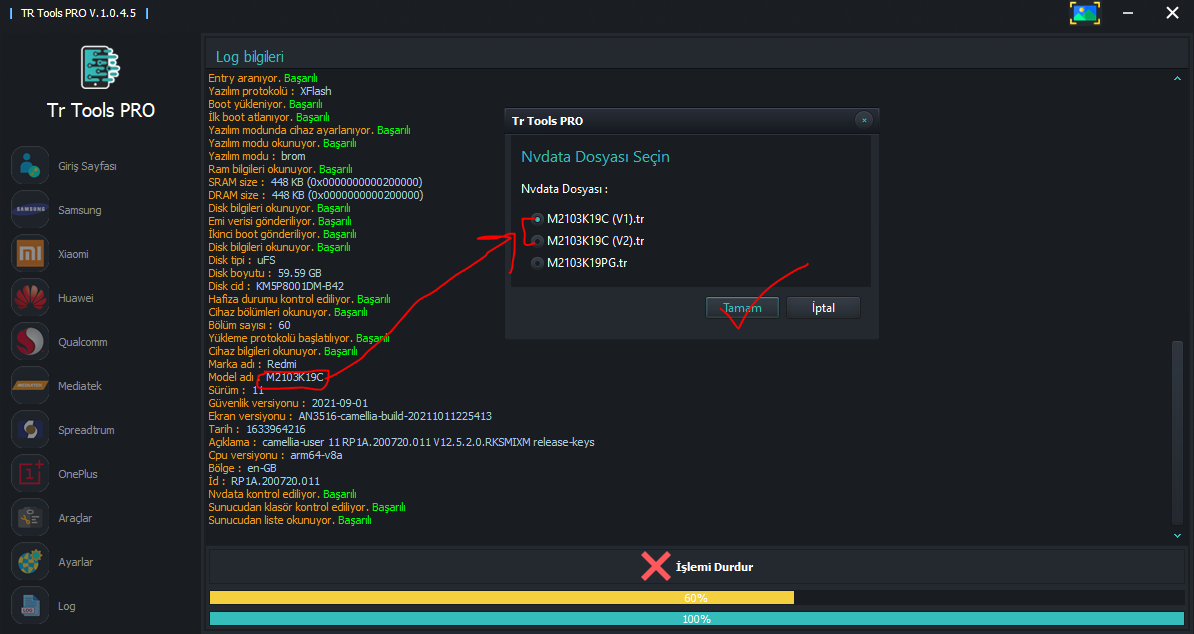Minimize the TR Tools PRO window
This screenshot has width=1194, height=634.
tap(1128, 13)
